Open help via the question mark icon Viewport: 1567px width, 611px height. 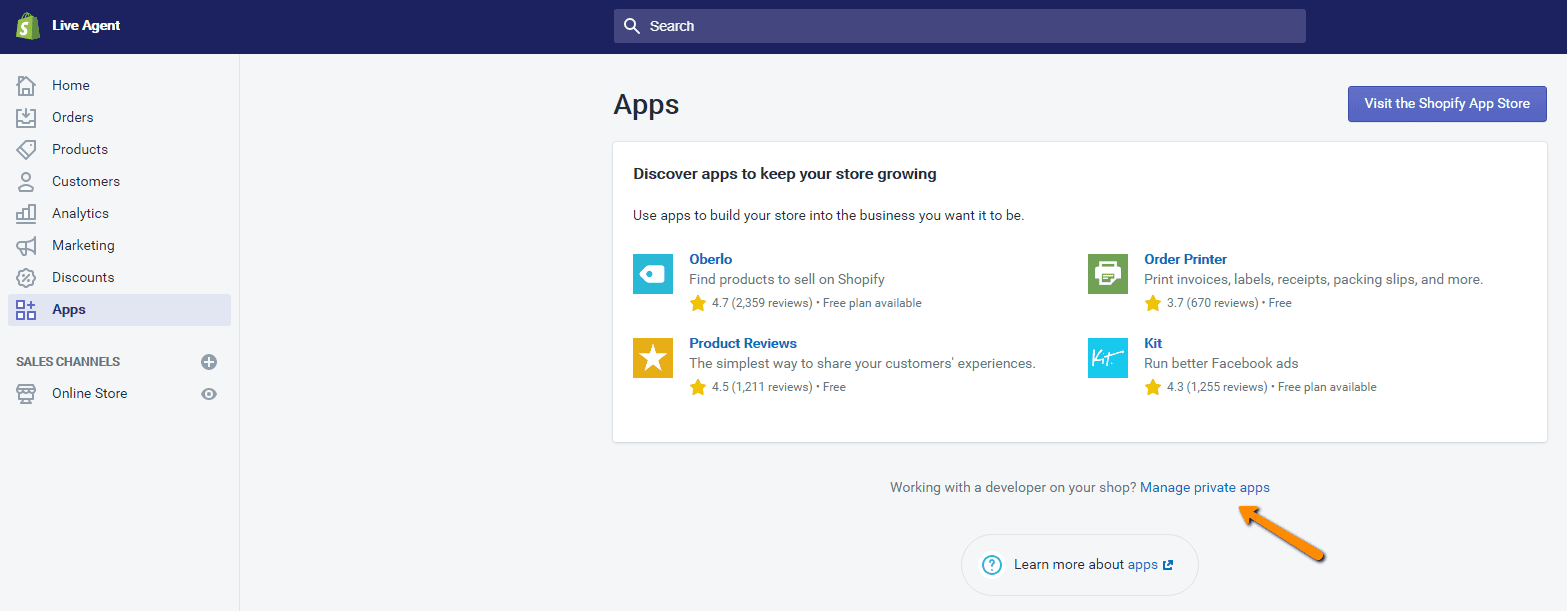[991, 564]
